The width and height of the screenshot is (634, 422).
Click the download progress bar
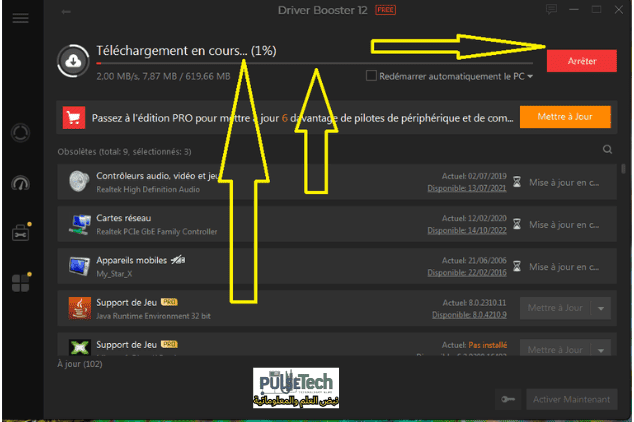[x=315, y=63]
